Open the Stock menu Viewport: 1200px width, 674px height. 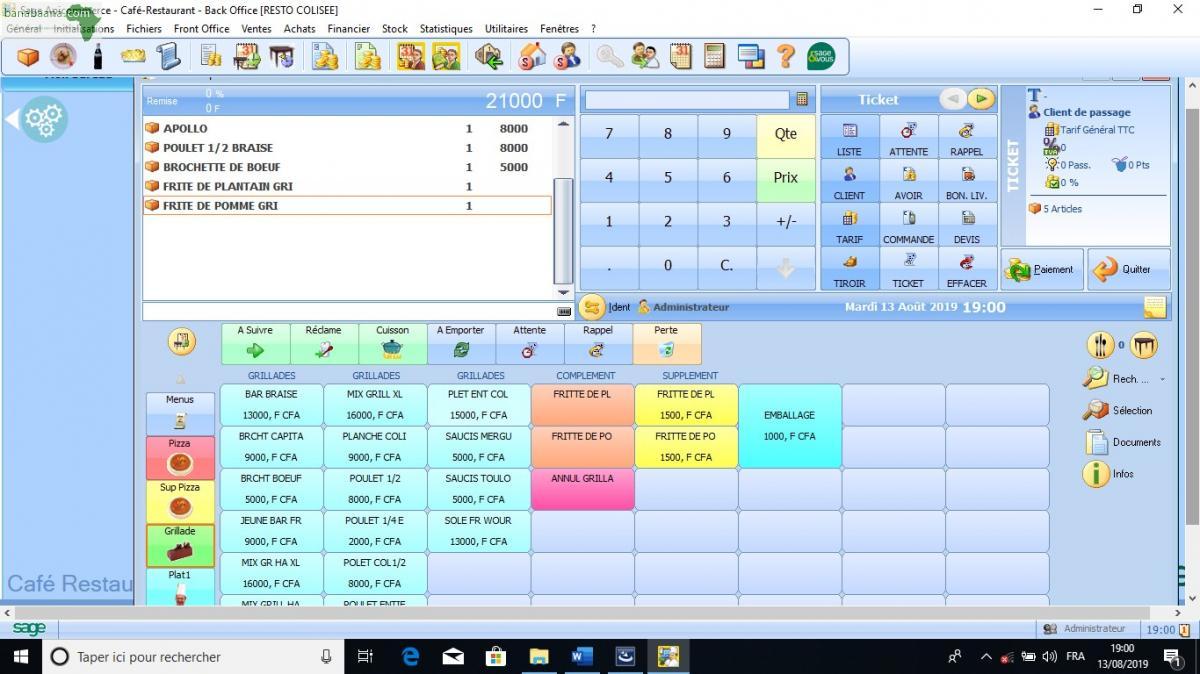coord(395,29)
